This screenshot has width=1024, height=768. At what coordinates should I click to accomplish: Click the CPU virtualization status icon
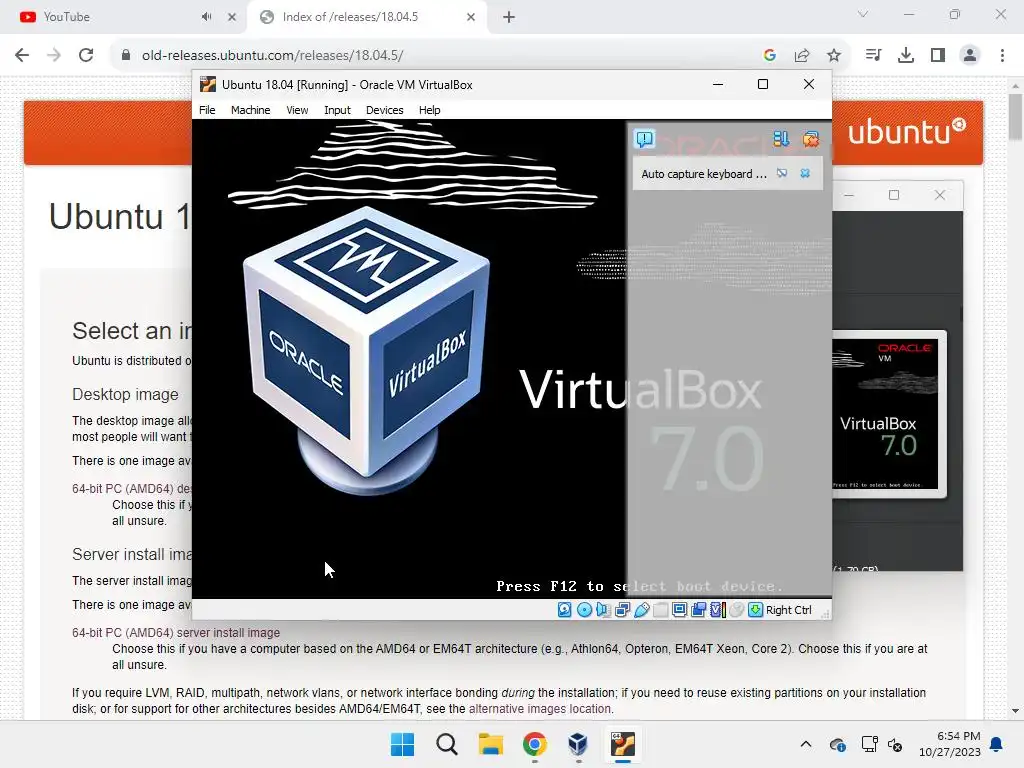[717, 609]
